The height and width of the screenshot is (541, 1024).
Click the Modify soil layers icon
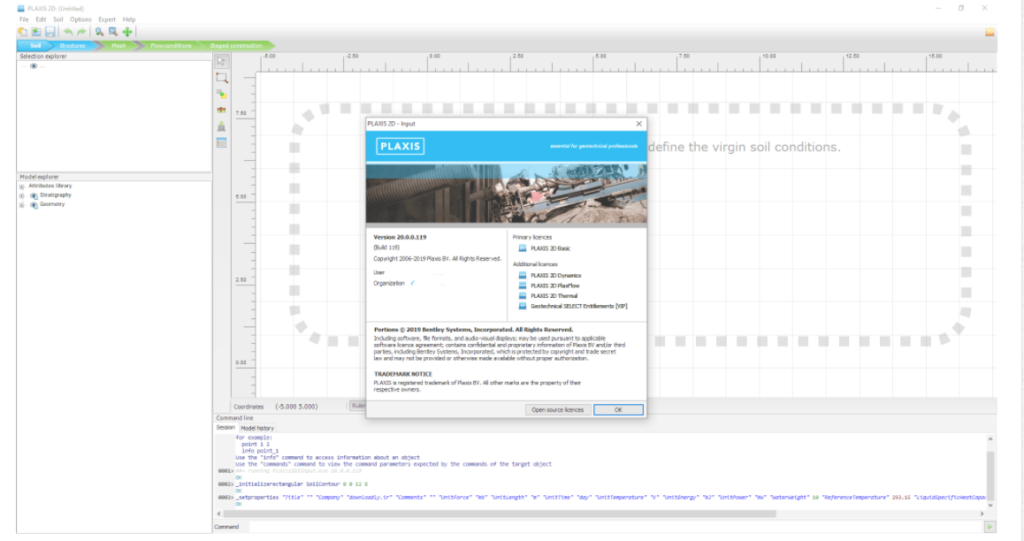pos(222,110)
